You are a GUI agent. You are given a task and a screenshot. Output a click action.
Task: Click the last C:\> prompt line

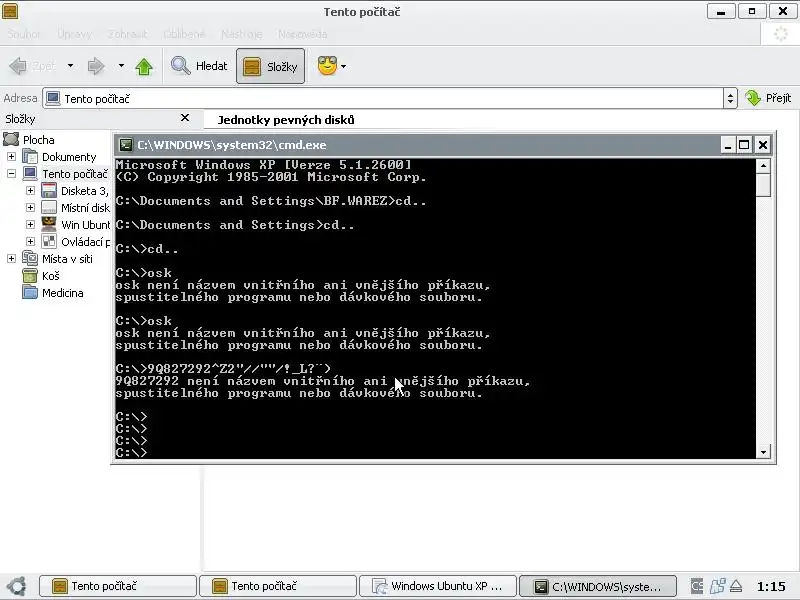[x=131, y=452]
